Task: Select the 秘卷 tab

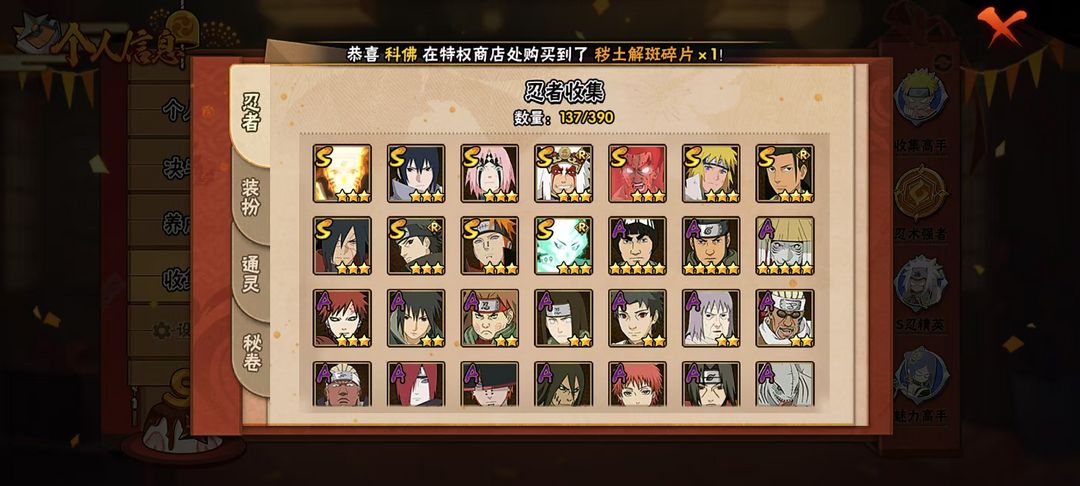Action: 251,352
